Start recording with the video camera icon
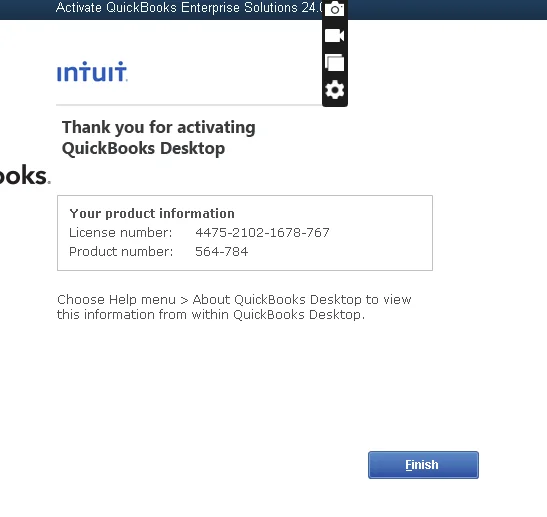 point(335,36)
